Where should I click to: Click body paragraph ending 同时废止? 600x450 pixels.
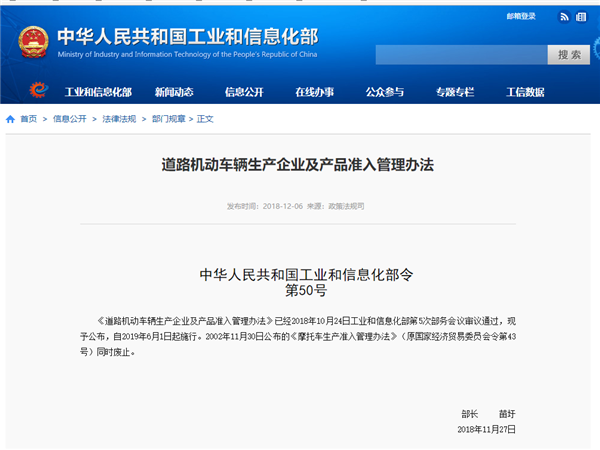pyautogui.click(x=298, y=336)
